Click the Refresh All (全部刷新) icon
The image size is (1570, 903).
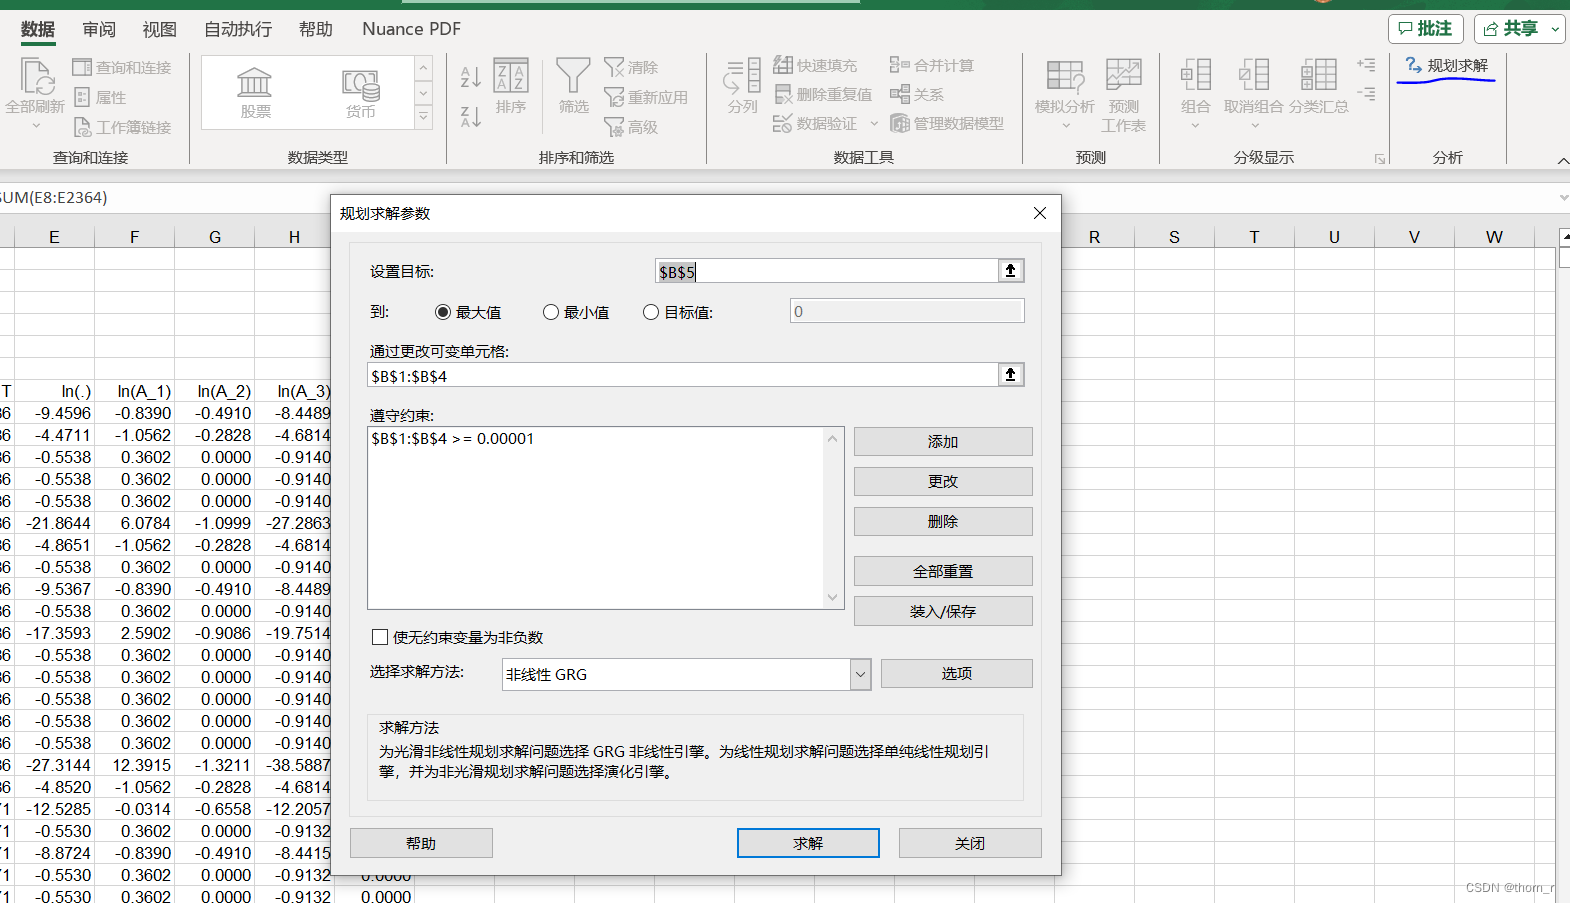(x=36, y=76)
